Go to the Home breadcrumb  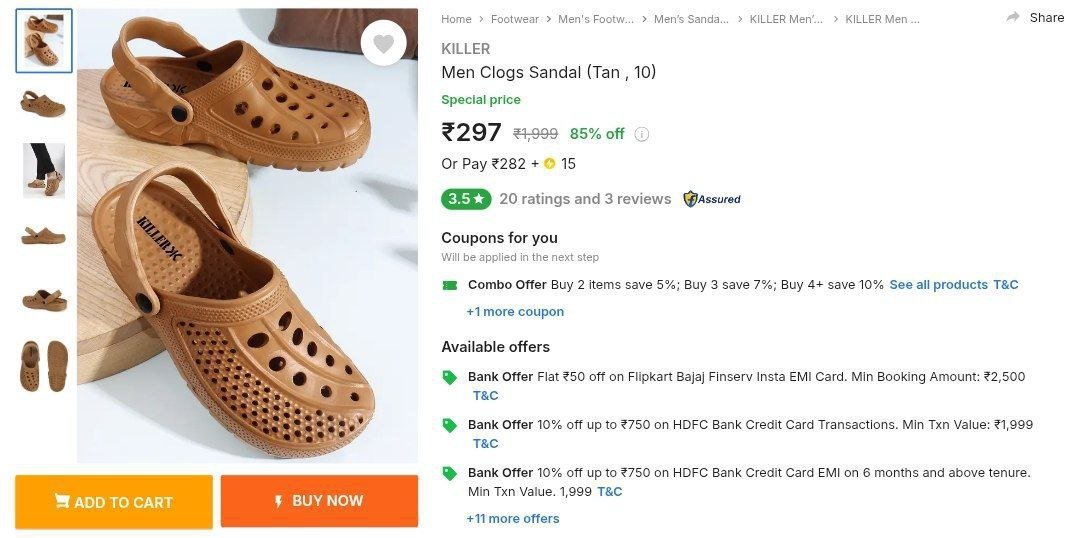456,19
